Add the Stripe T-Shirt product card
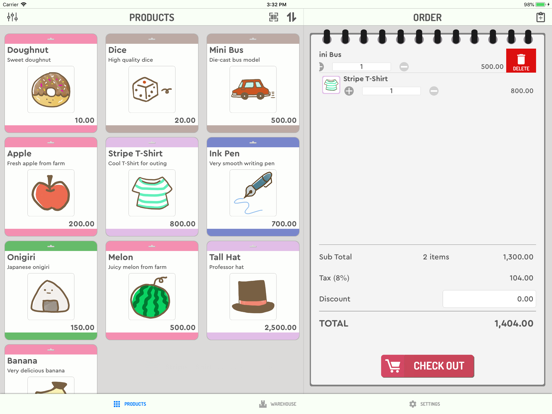552x414 pixels. (x=152, y=187)
